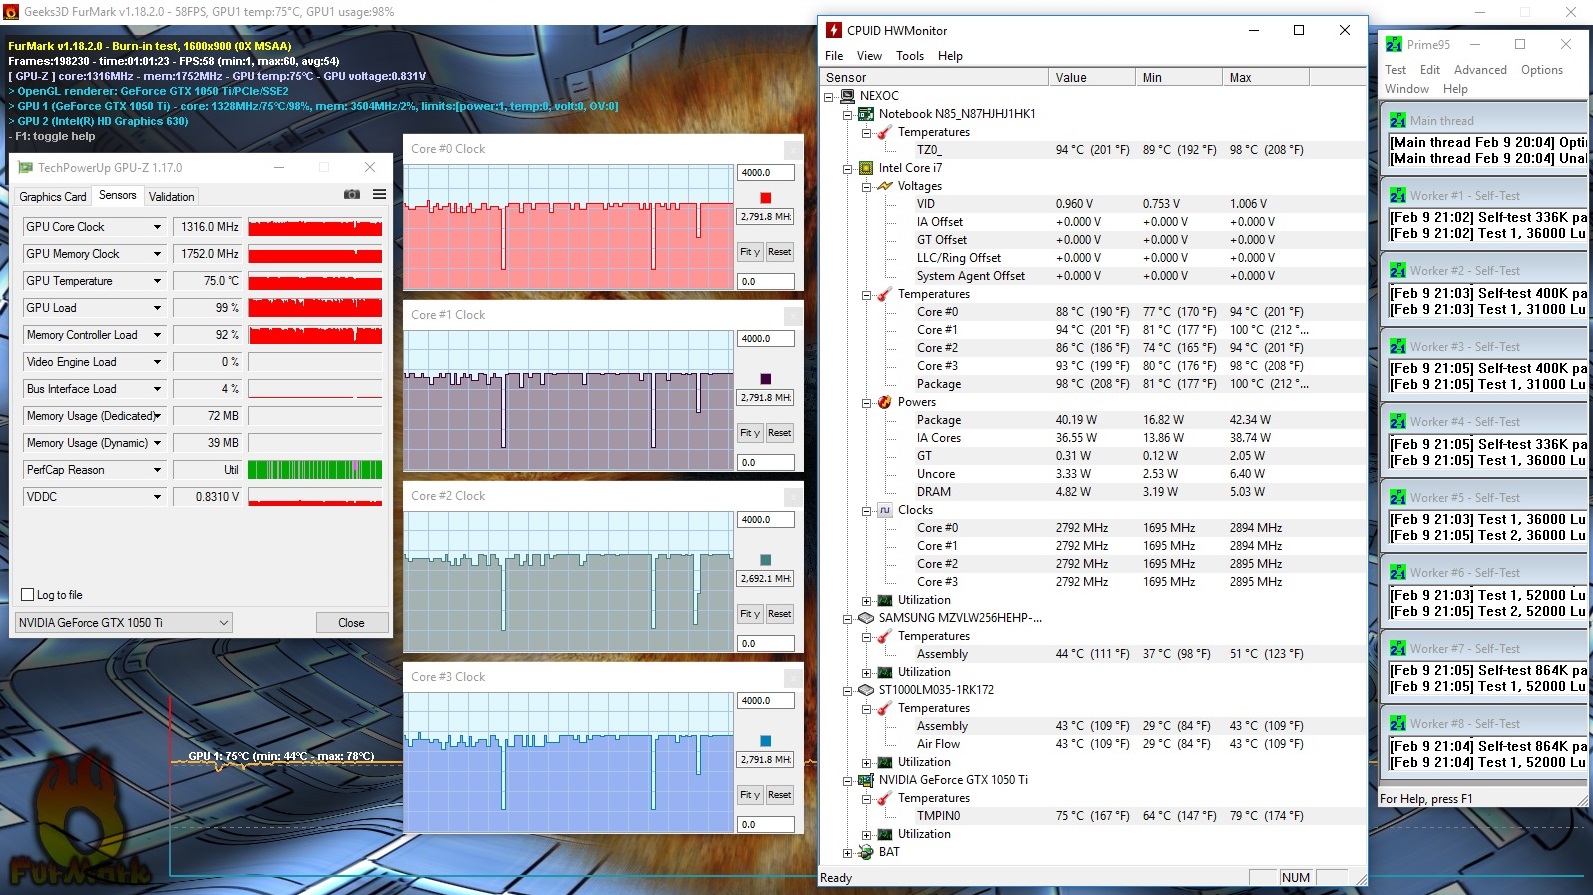Switch to the GPU-Z Graphics Card tab

(x=53, y=197)
